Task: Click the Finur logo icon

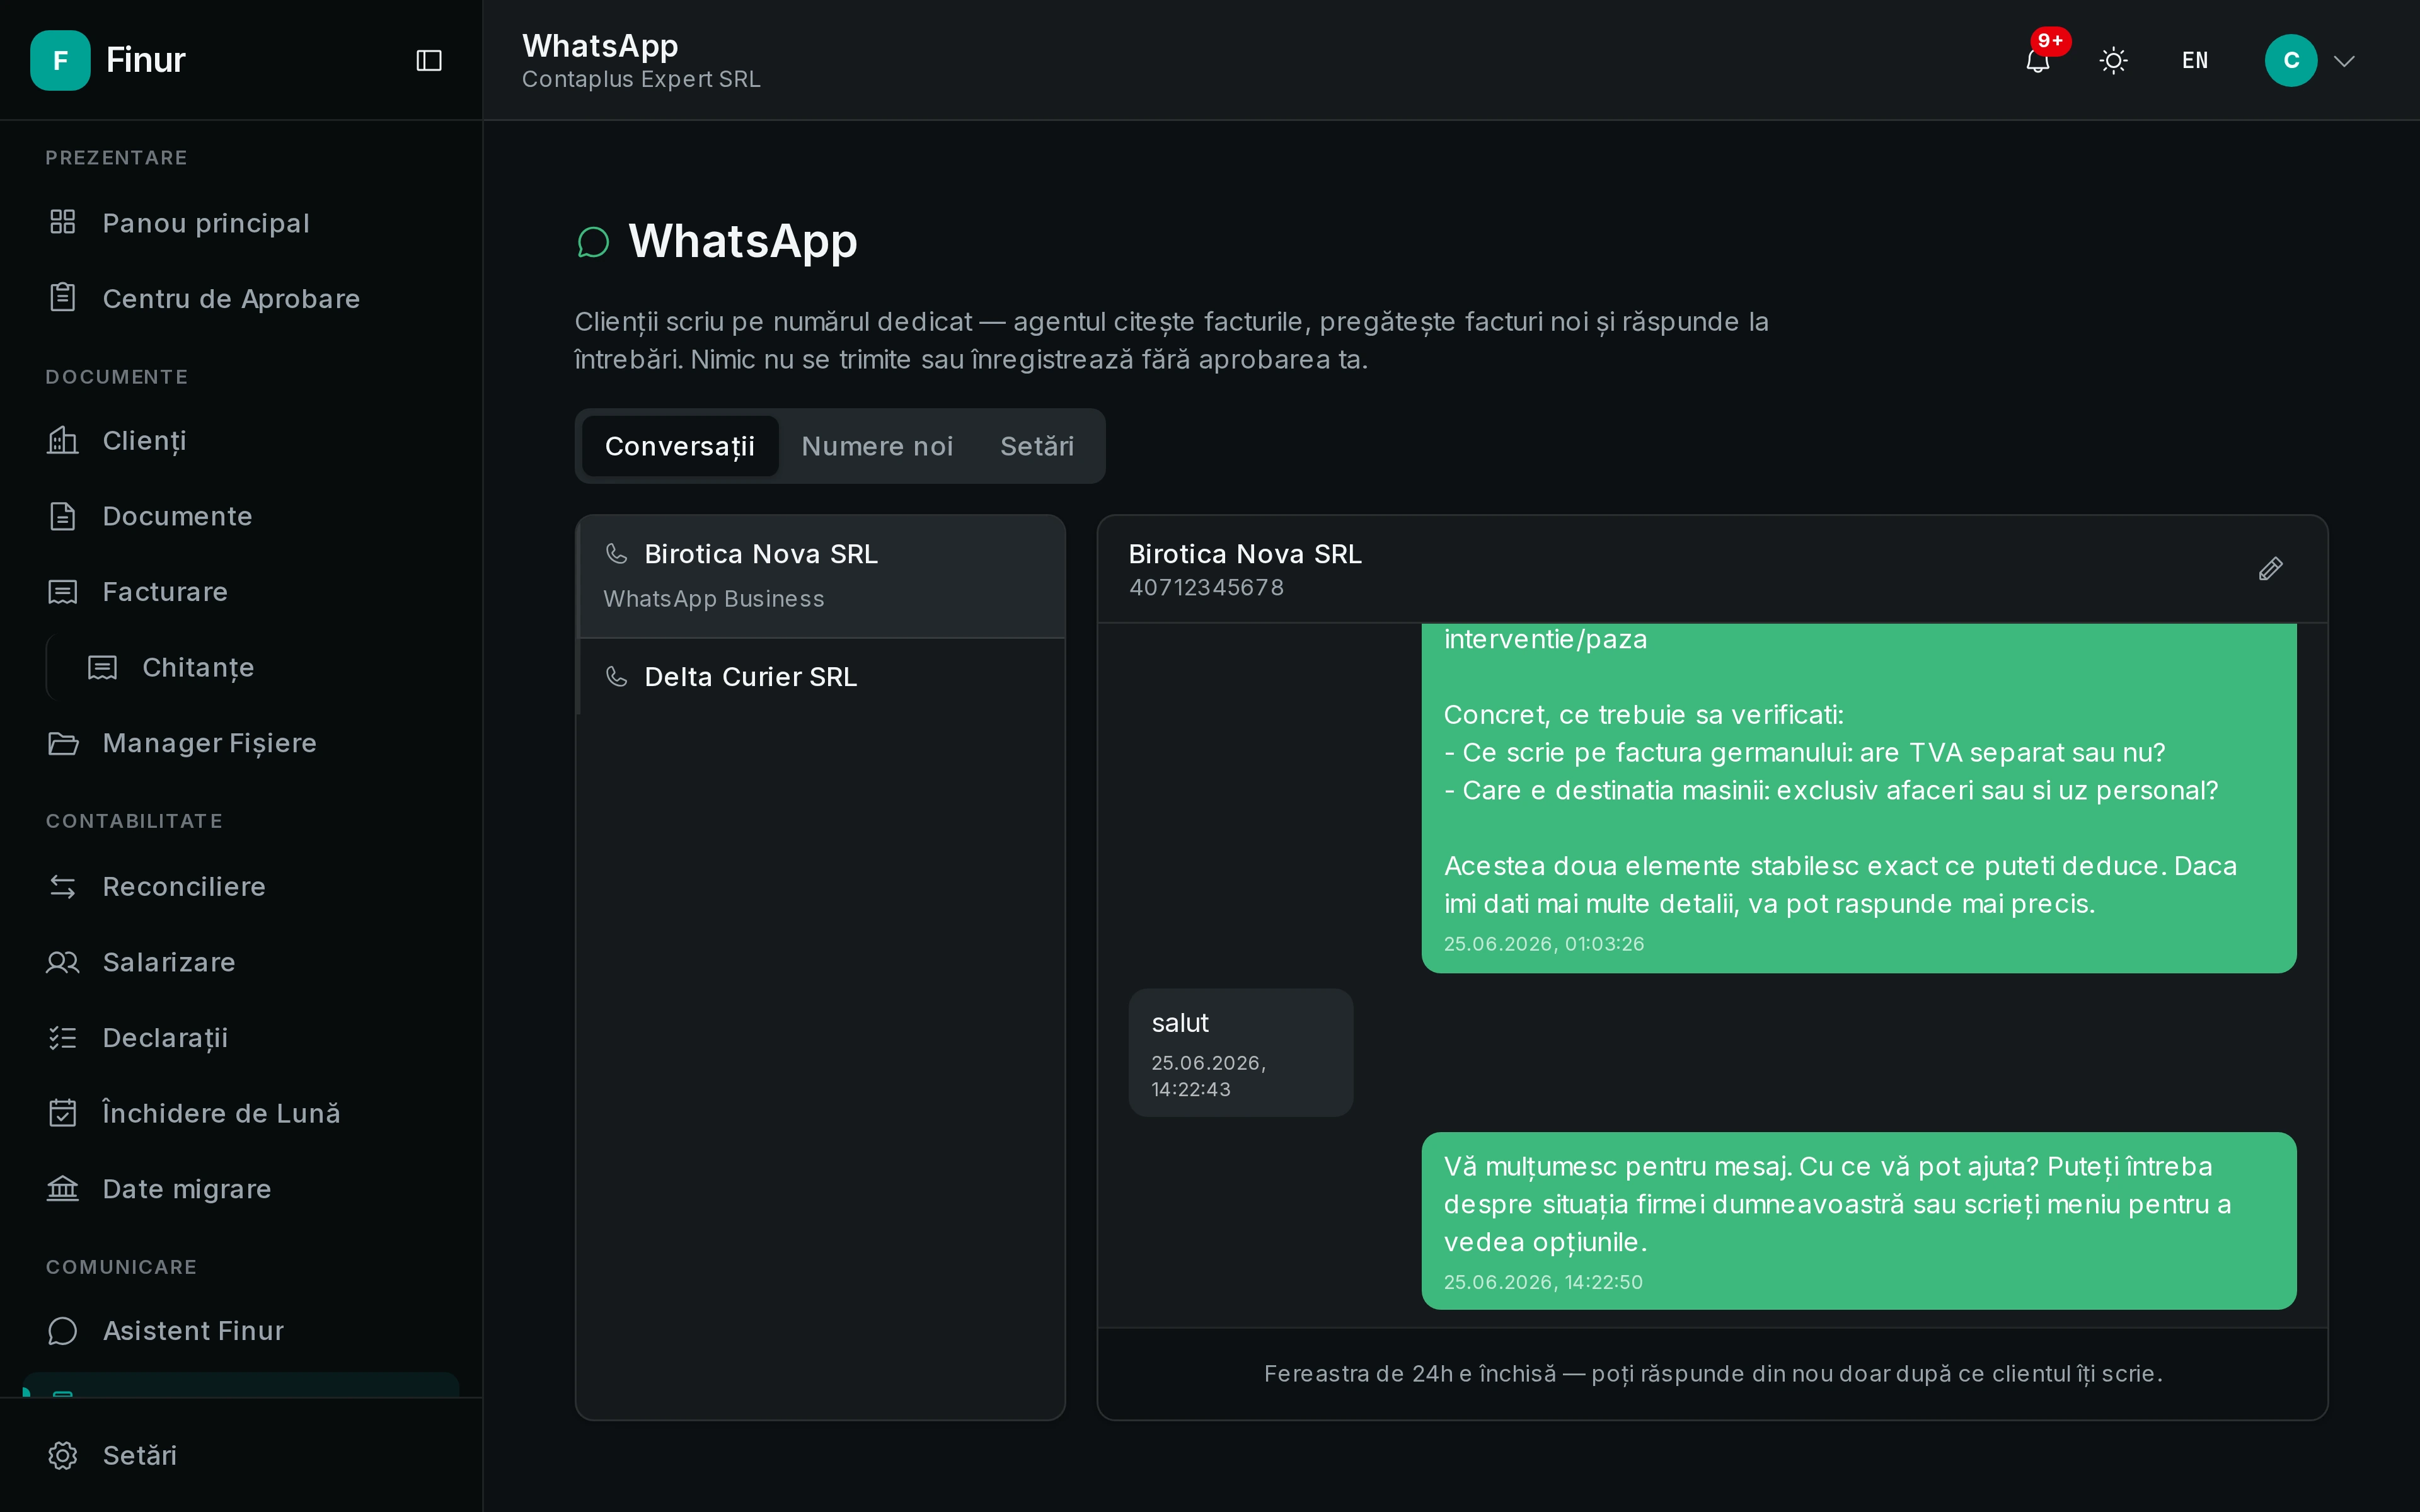Action: click(60, 60)
